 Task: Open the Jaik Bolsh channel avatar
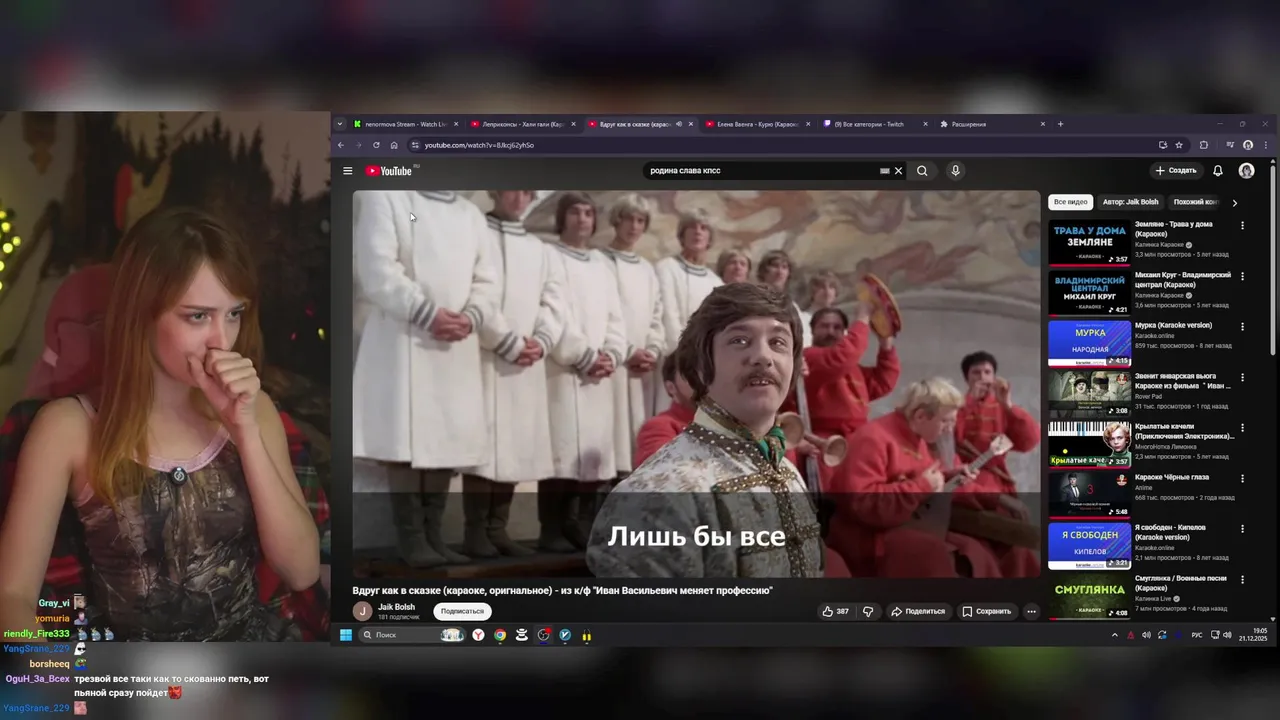point(362,611)
